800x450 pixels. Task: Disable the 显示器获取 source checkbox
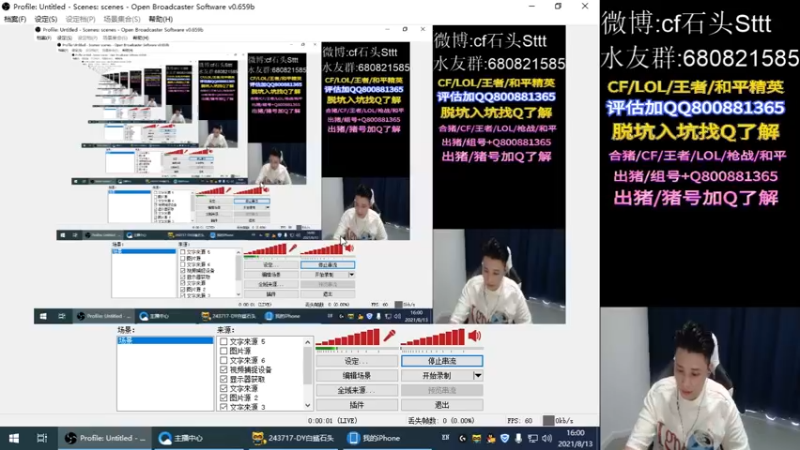click(x=223, y=379)
